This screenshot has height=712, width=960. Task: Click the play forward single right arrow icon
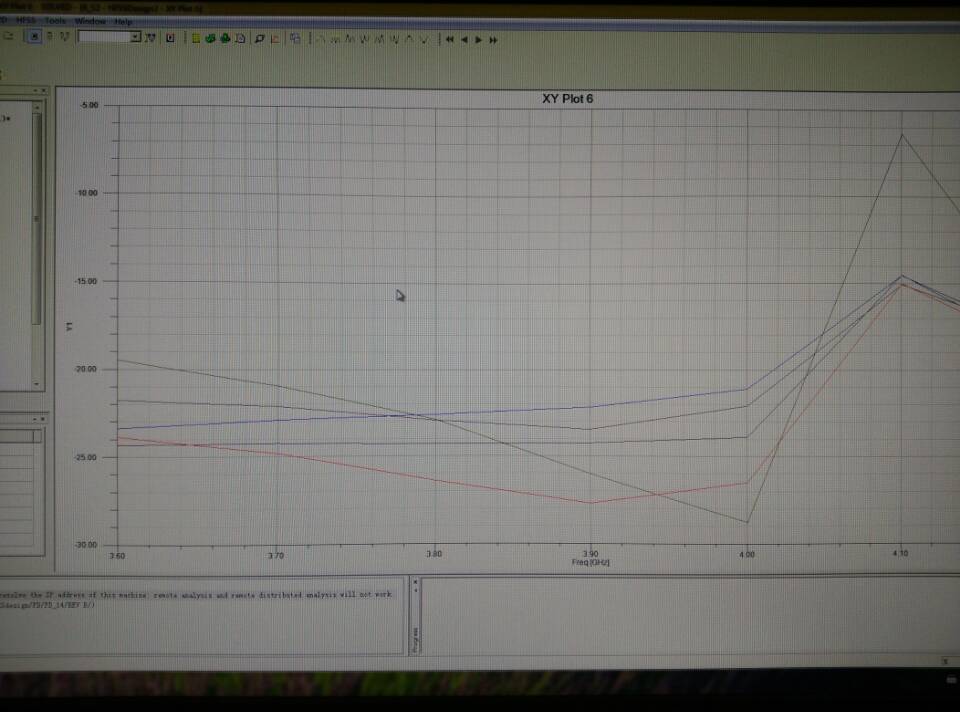click(479, 39)
